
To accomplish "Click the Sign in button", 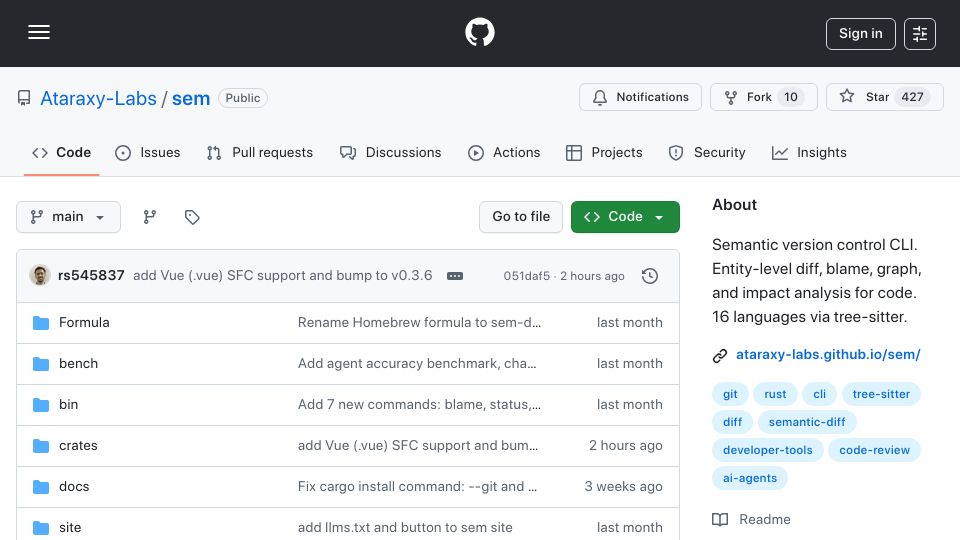I will (860, 34).
